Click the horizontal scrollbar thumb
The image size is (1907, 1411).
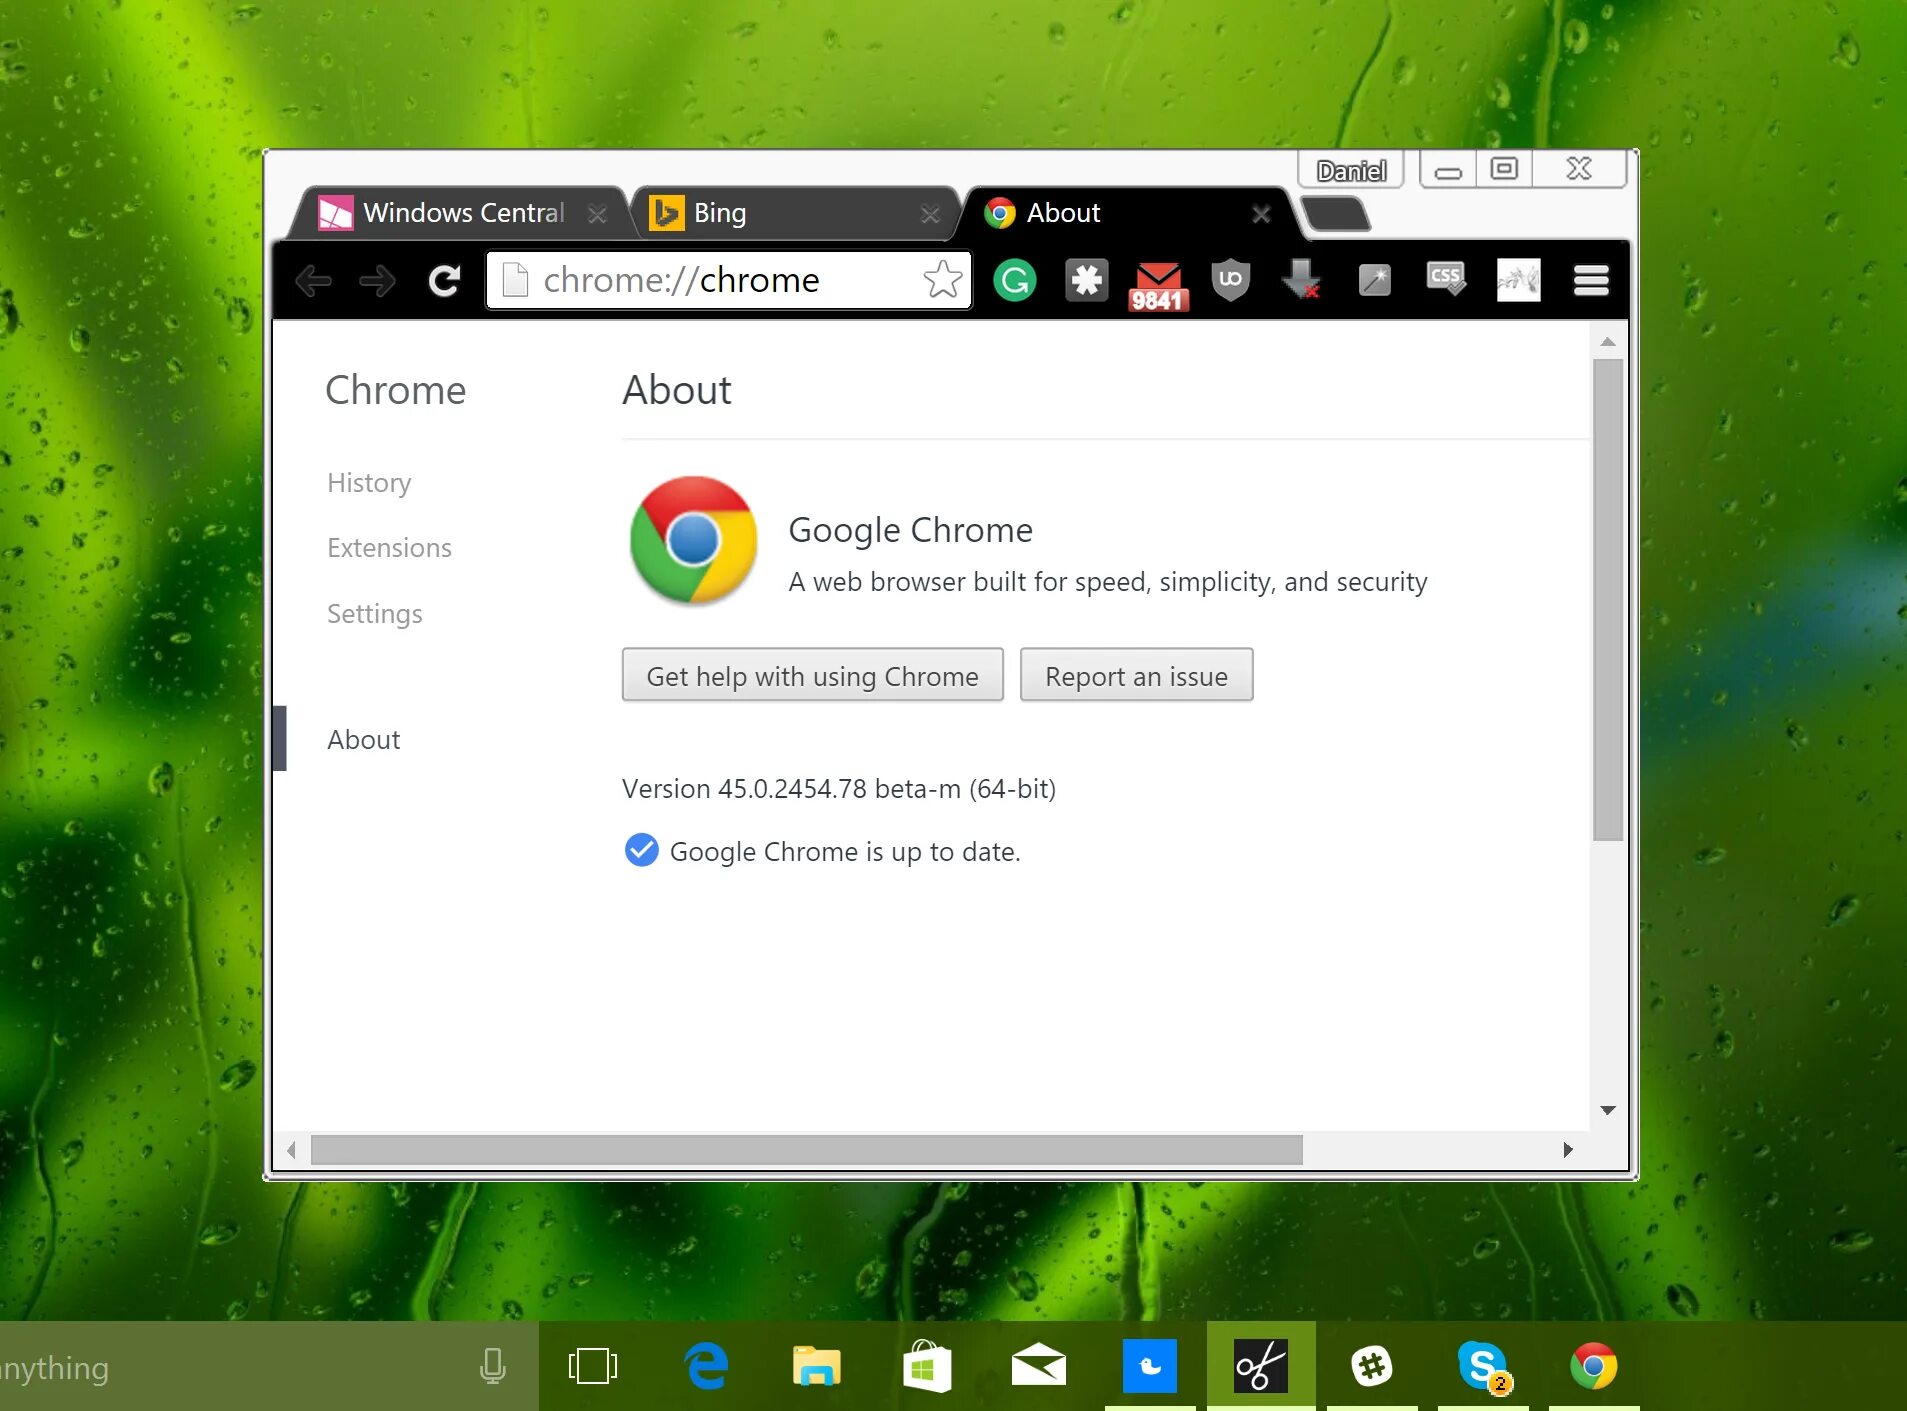click(807, 1150)
